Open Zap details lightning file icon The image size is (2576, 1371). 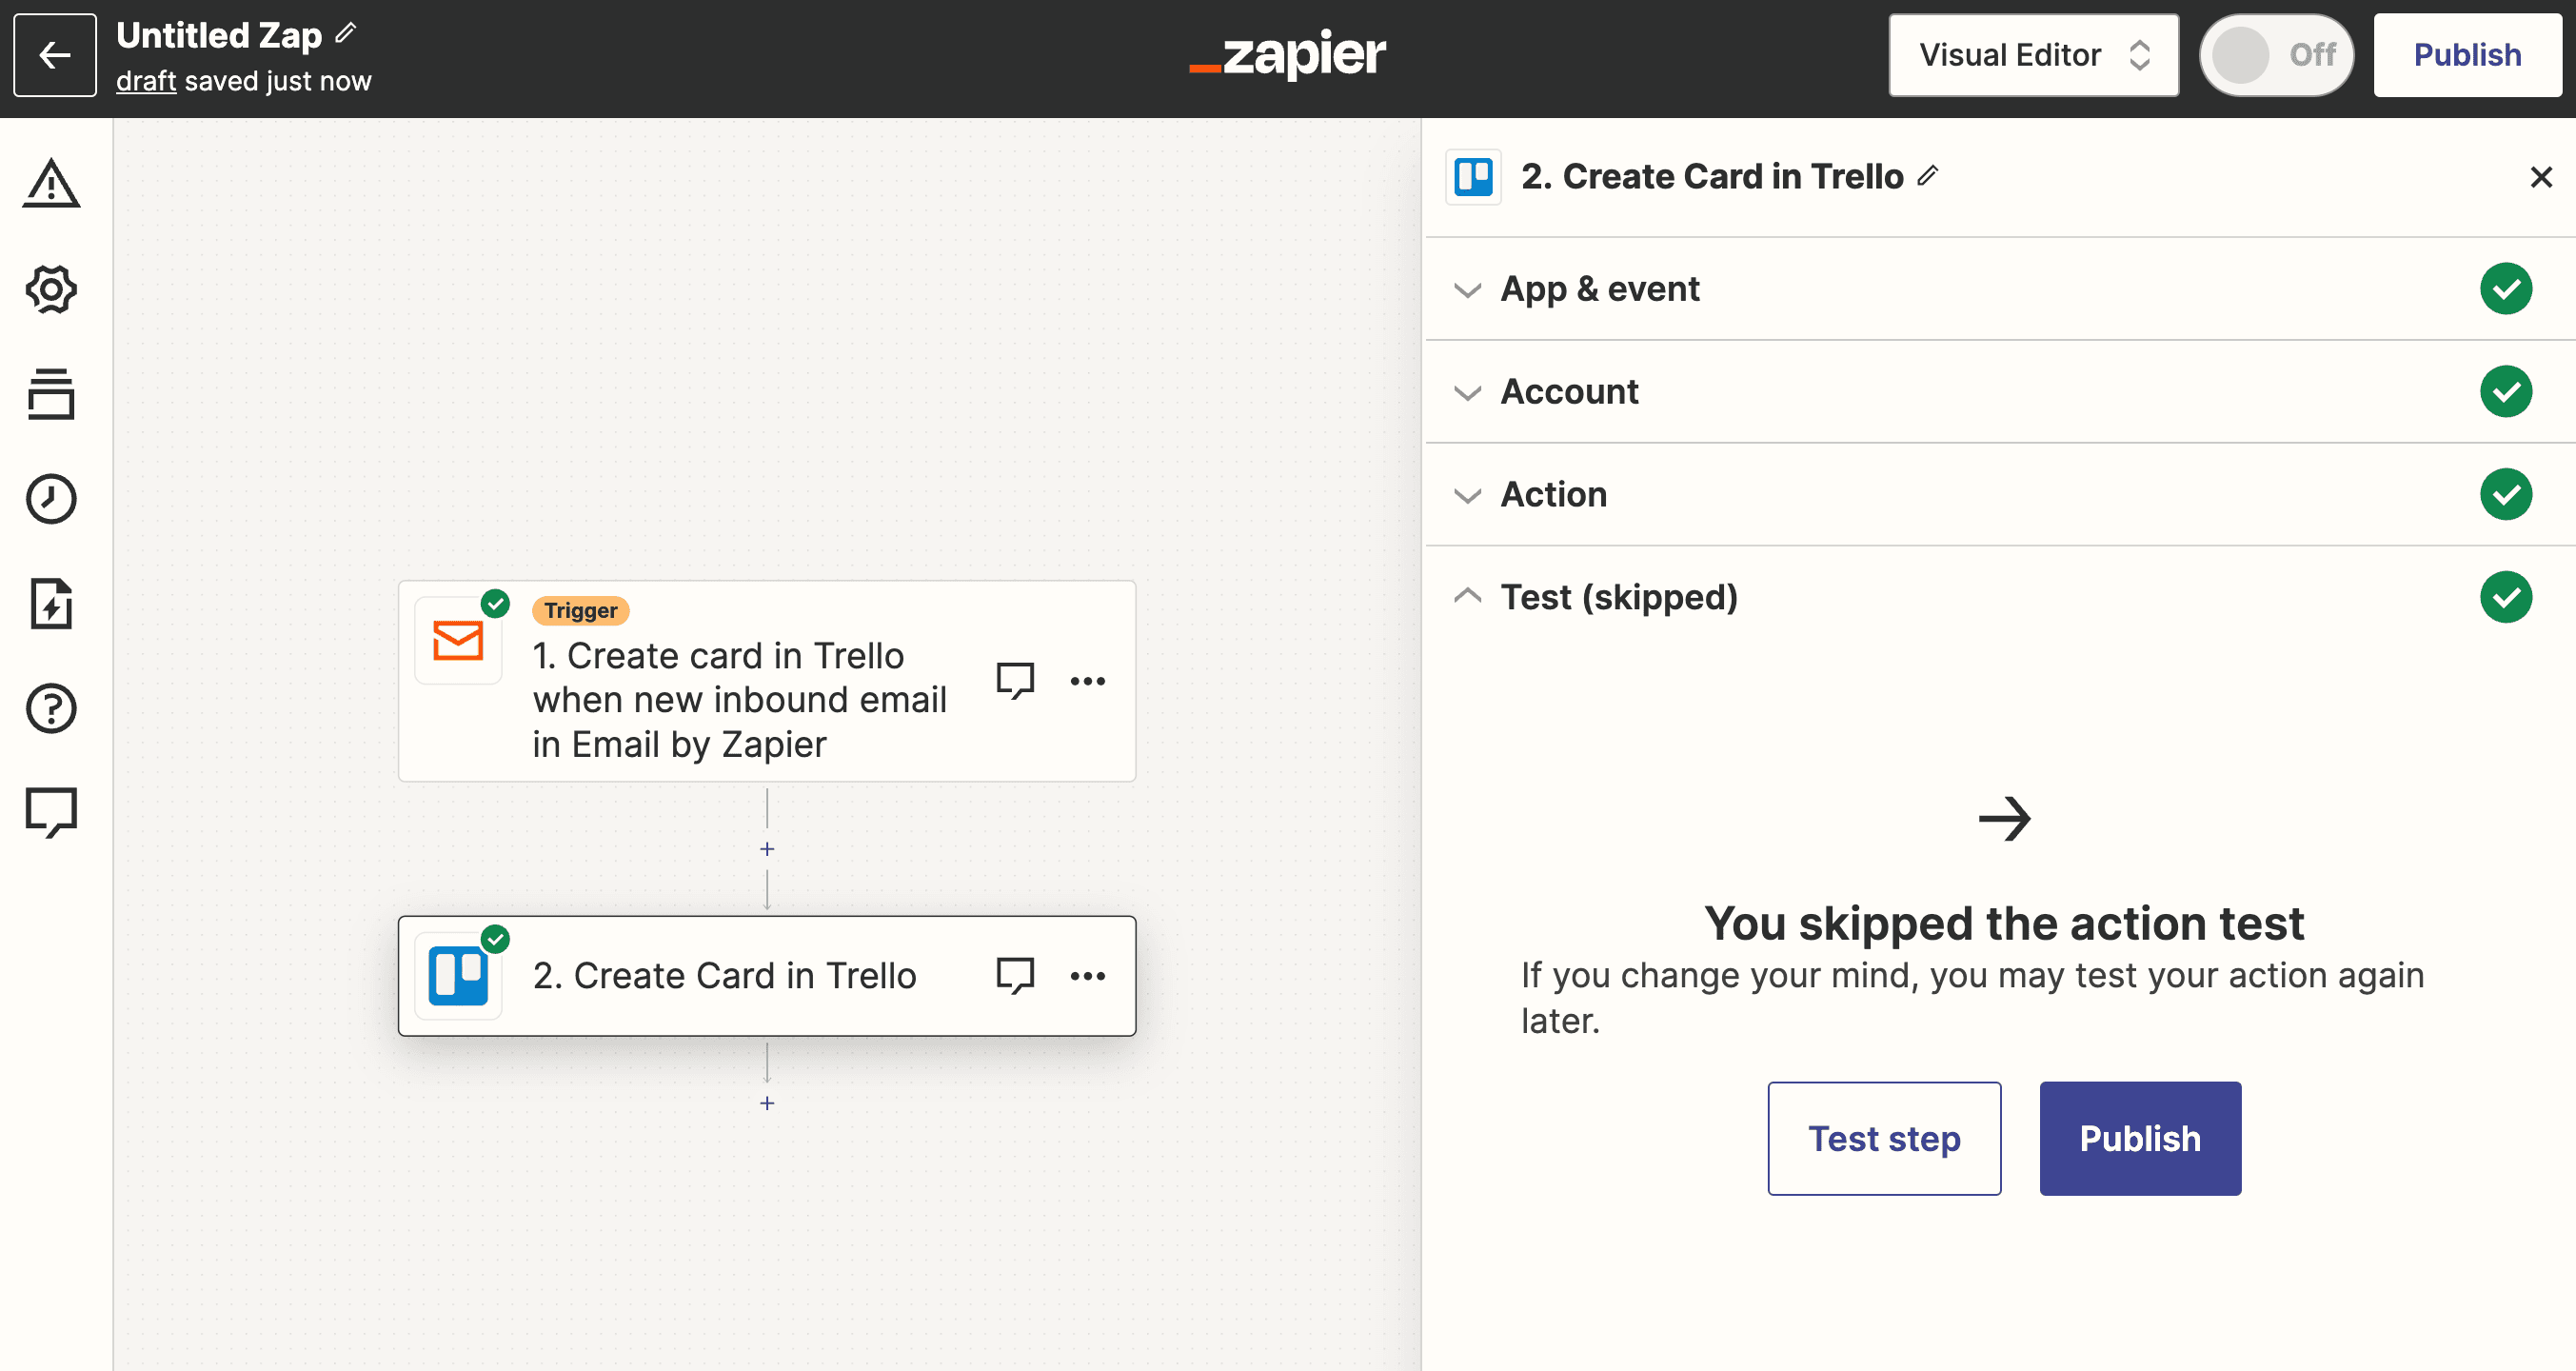(x=51, y=603)
